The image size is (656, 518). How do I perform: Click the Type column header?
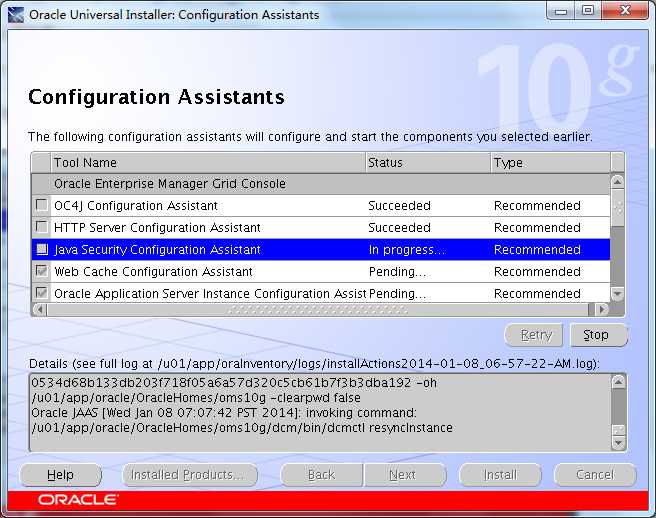click(550, 162)
